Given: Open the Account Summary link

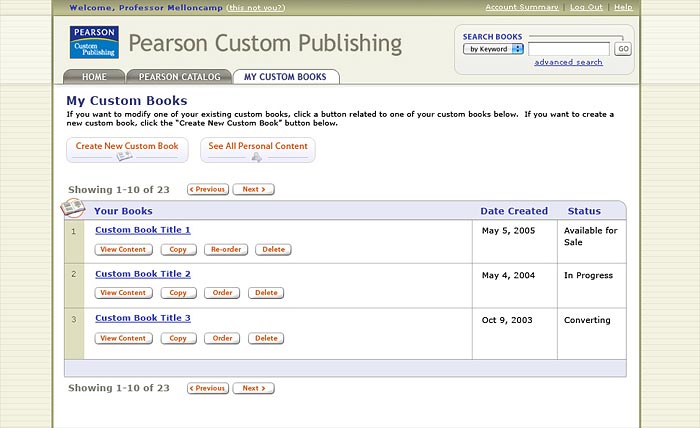Looking at the screenshot, I should pos(522,7).
